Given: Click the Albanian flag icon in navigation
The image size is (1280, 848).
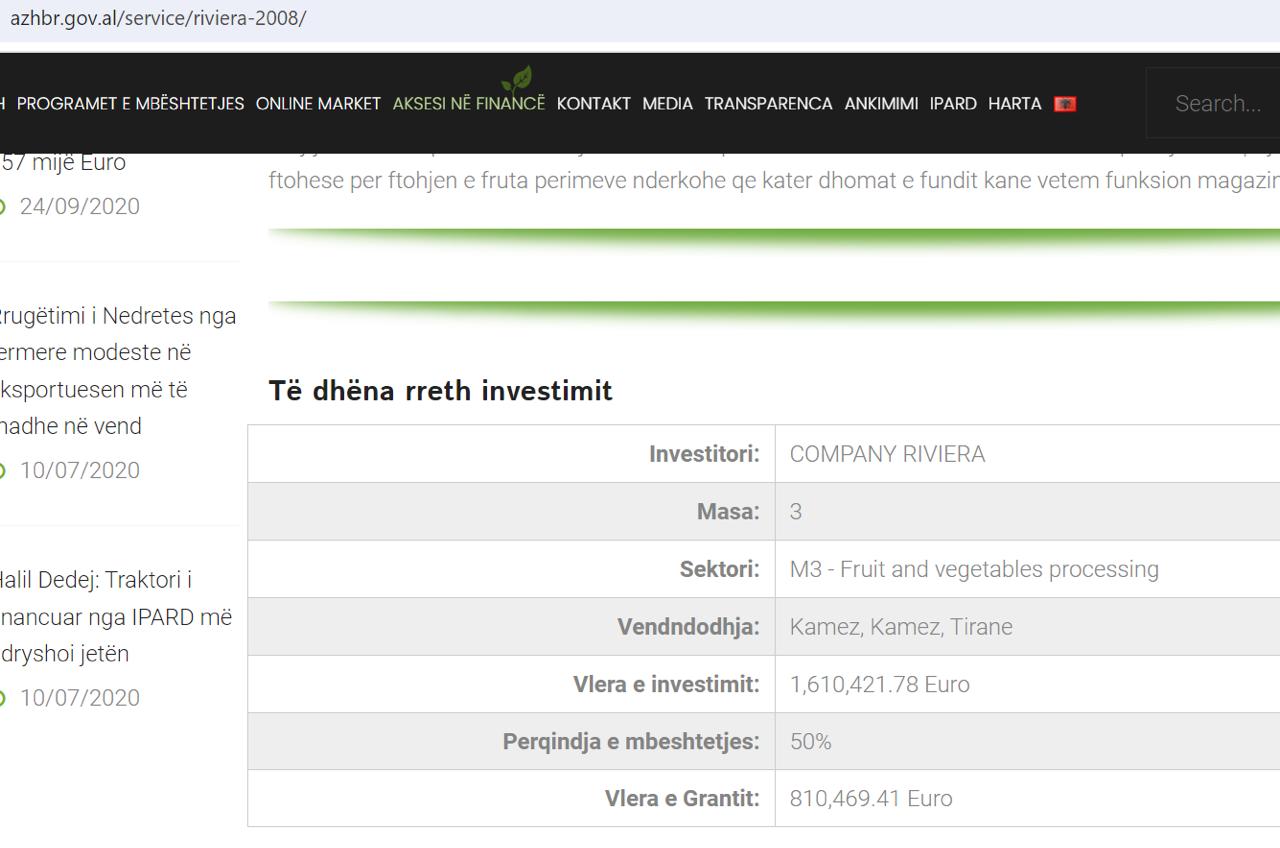Looking at the screenshot, I should pyautogui.click(x=1064, y=103).
